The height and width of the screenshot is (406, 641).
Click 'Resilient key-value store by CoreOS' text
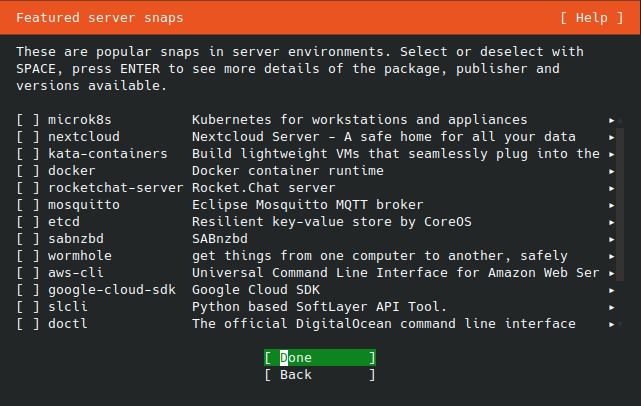click(332, 222)
